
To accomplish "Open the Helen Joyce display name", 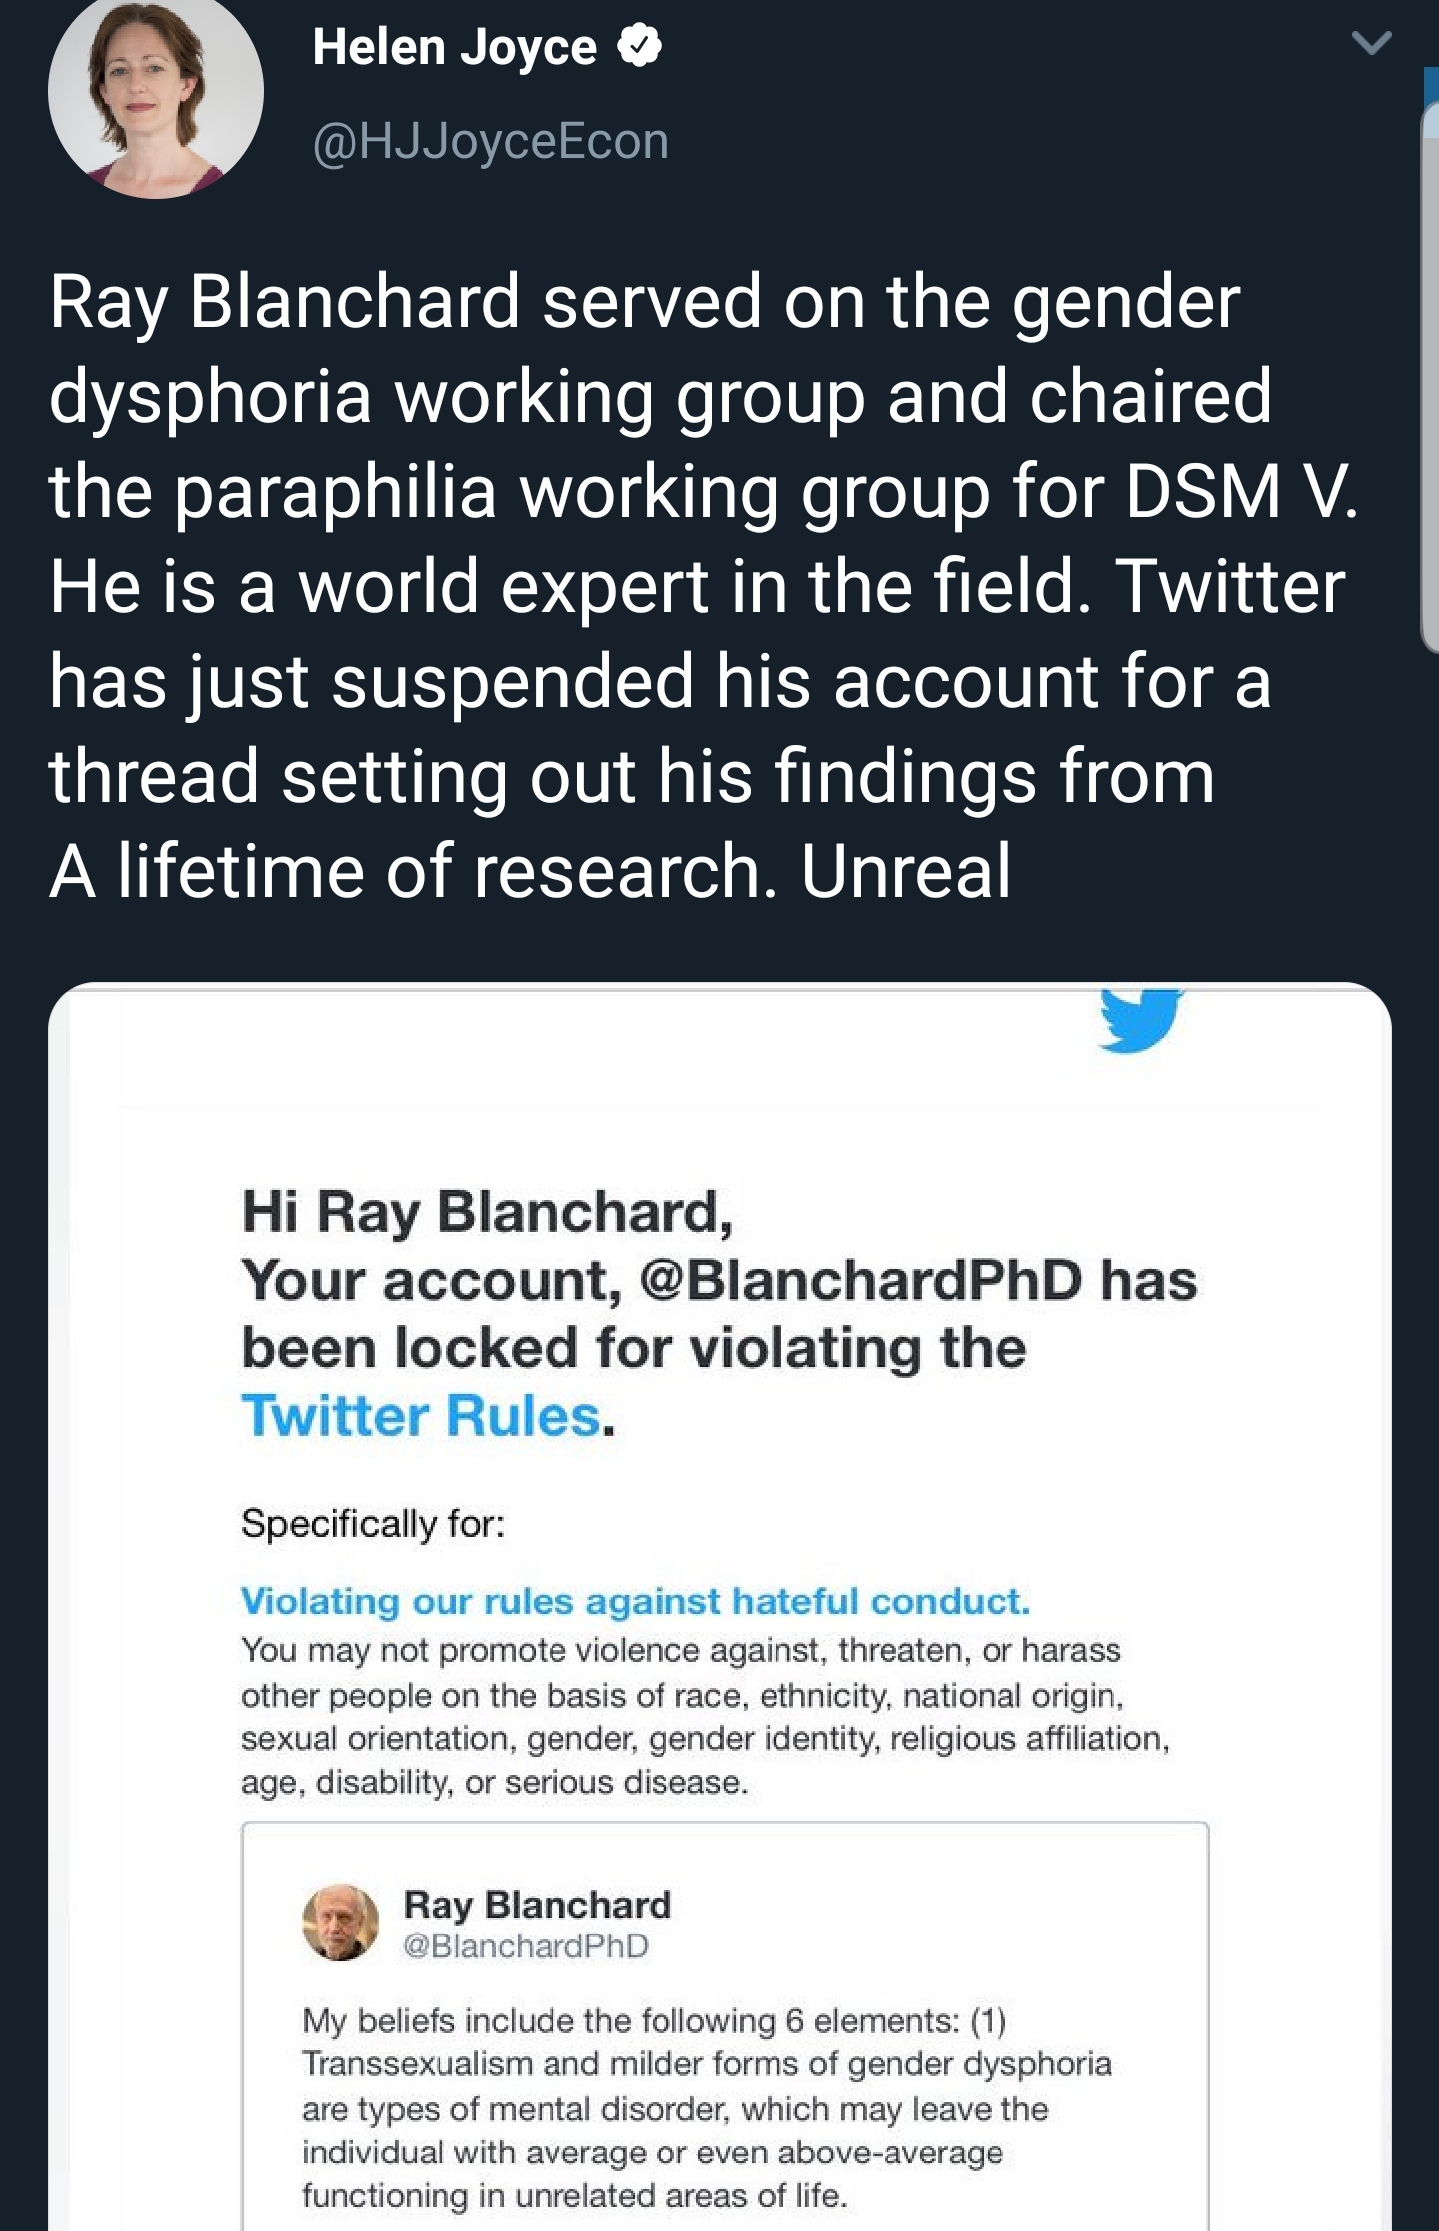I will tap(454, 47).
